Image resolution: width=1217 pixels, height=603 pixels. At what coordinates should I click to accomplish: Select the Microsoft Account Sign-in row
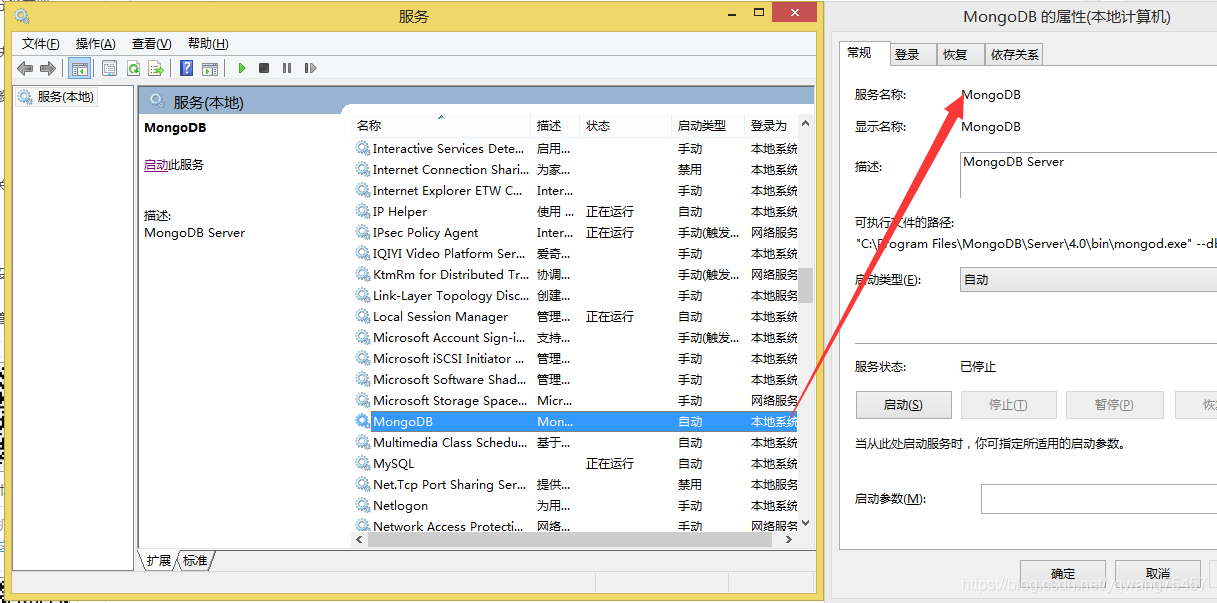[x=577, y=337]
